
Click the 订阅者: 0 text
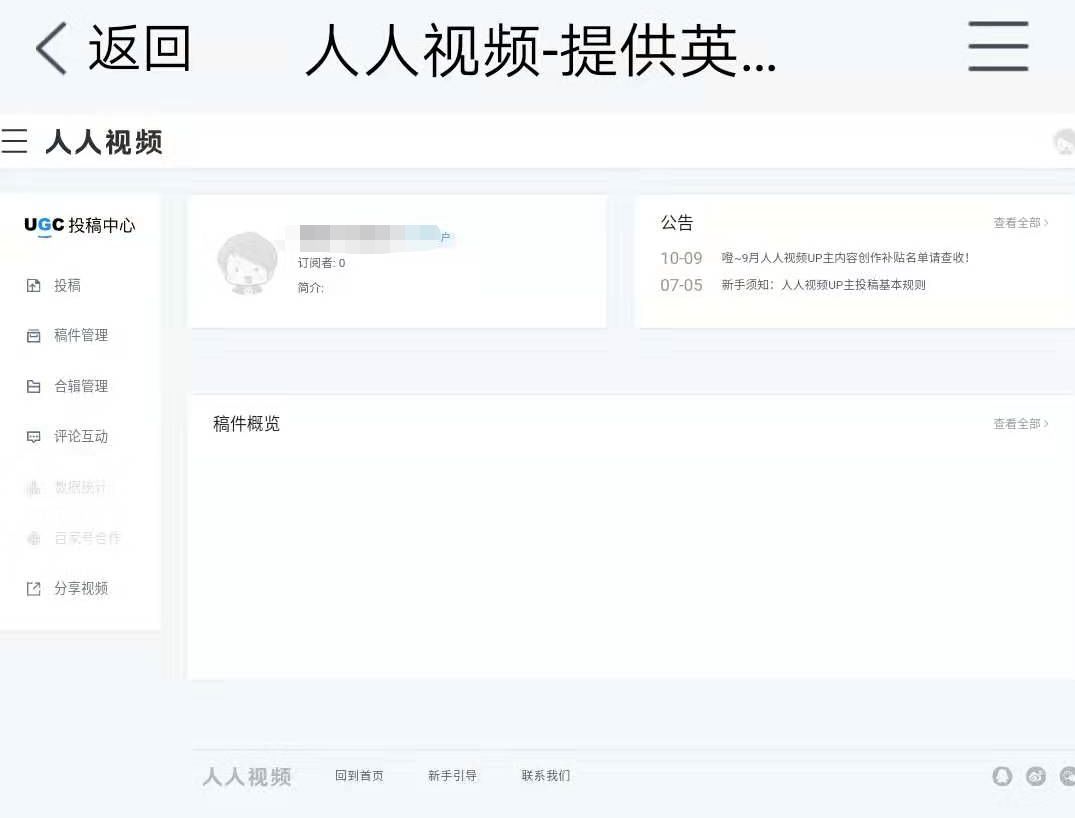pyautogui.click(x=322, y=263)
